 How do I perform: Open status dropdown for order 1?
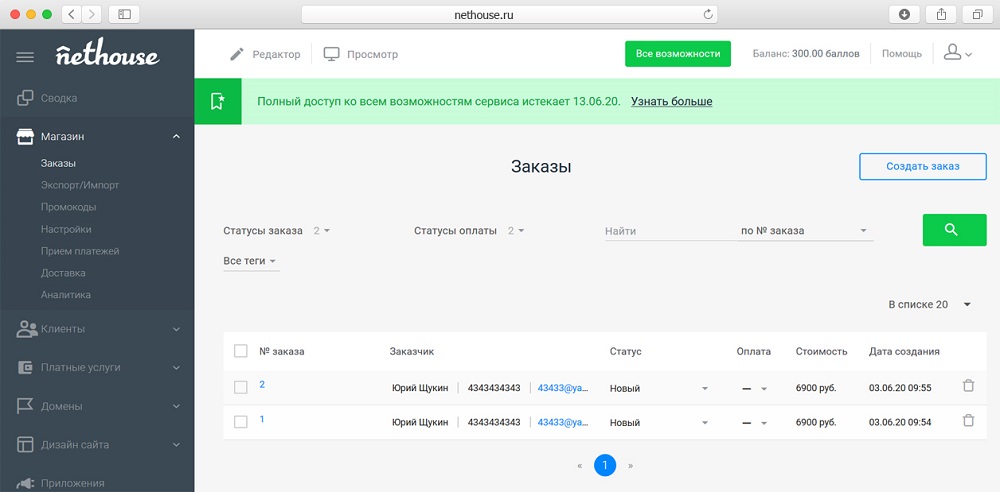pos(659,422)
